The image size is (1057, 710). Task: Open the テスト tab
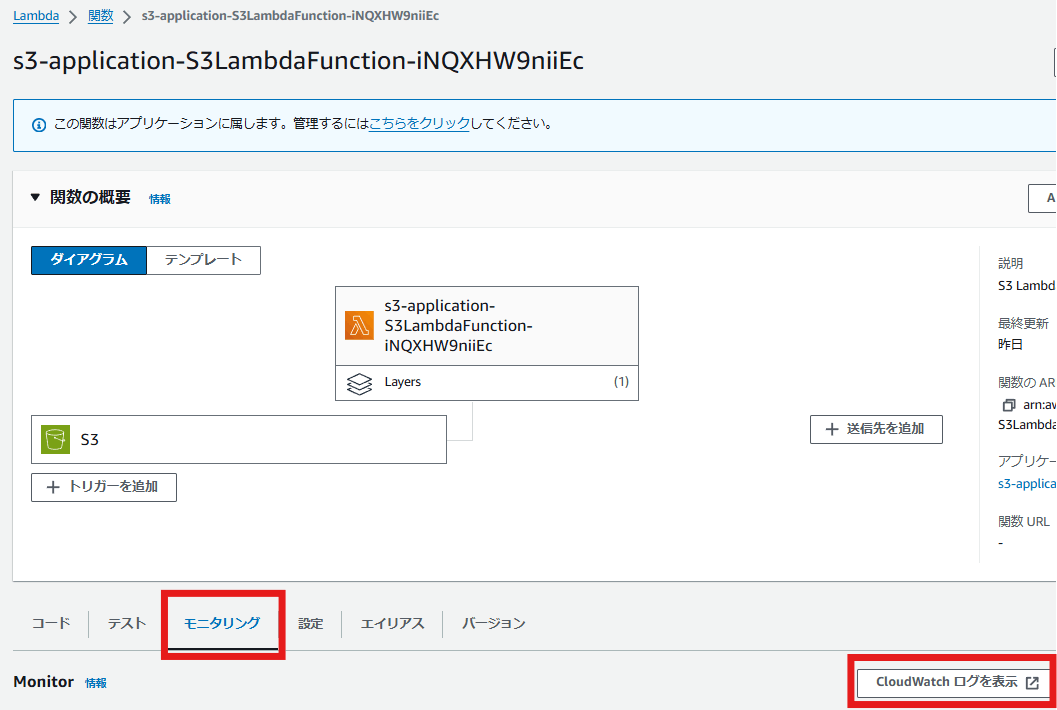(x=127, y=623)
